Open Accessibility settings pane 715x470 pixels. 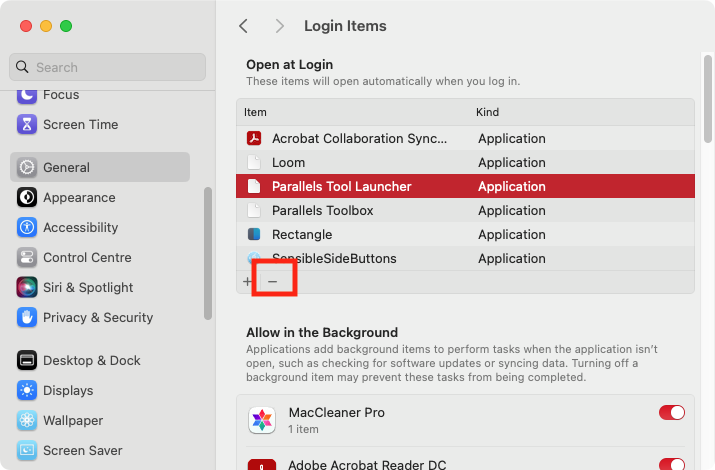coord(81,227)
